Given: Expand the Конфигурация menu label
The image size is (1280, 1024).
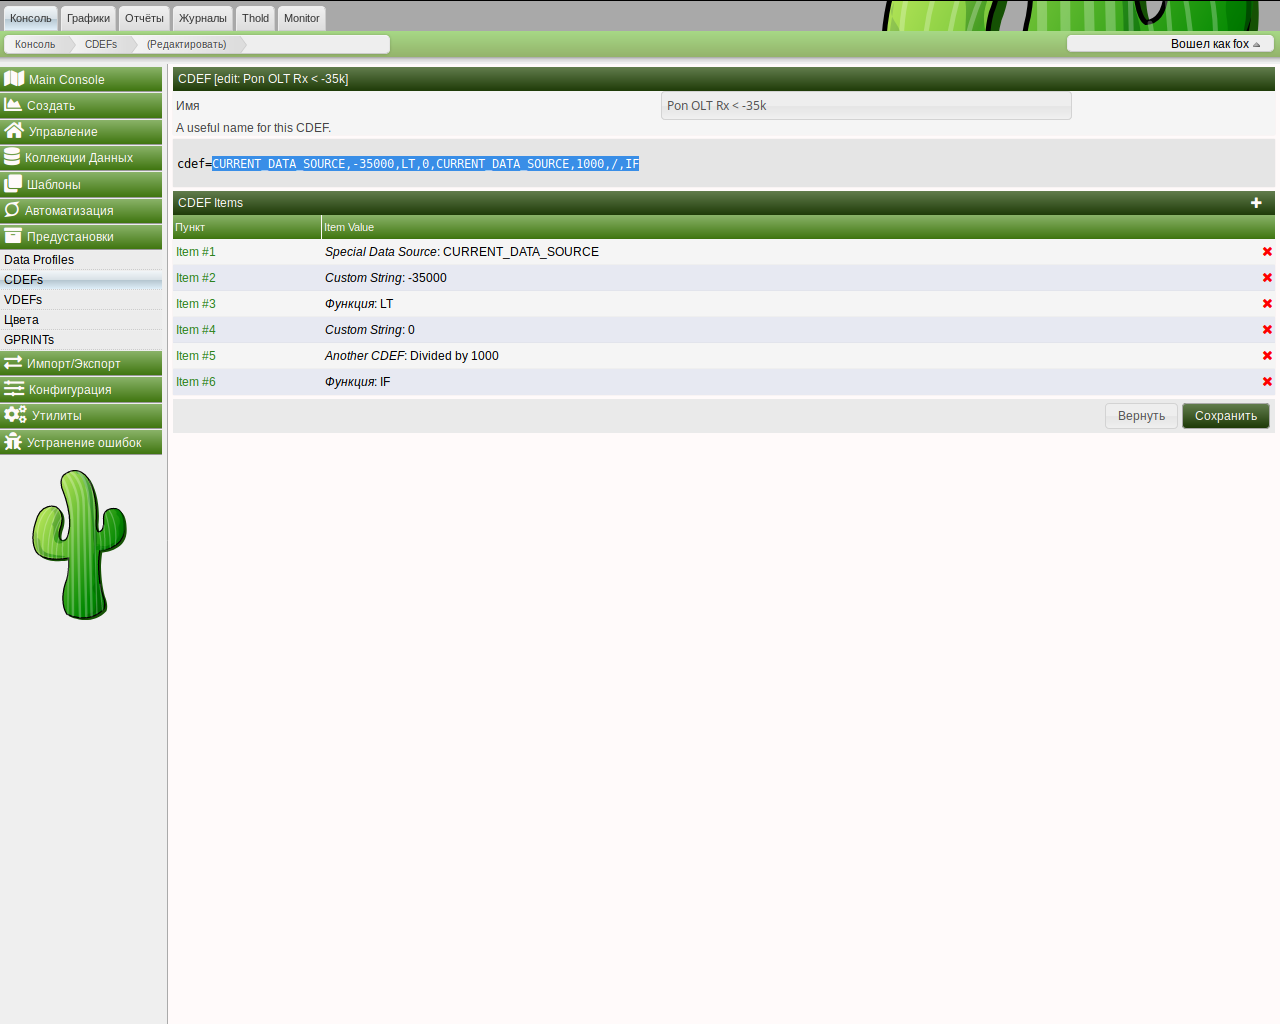Looking at the screenshot, I should [x=70, y=390].
